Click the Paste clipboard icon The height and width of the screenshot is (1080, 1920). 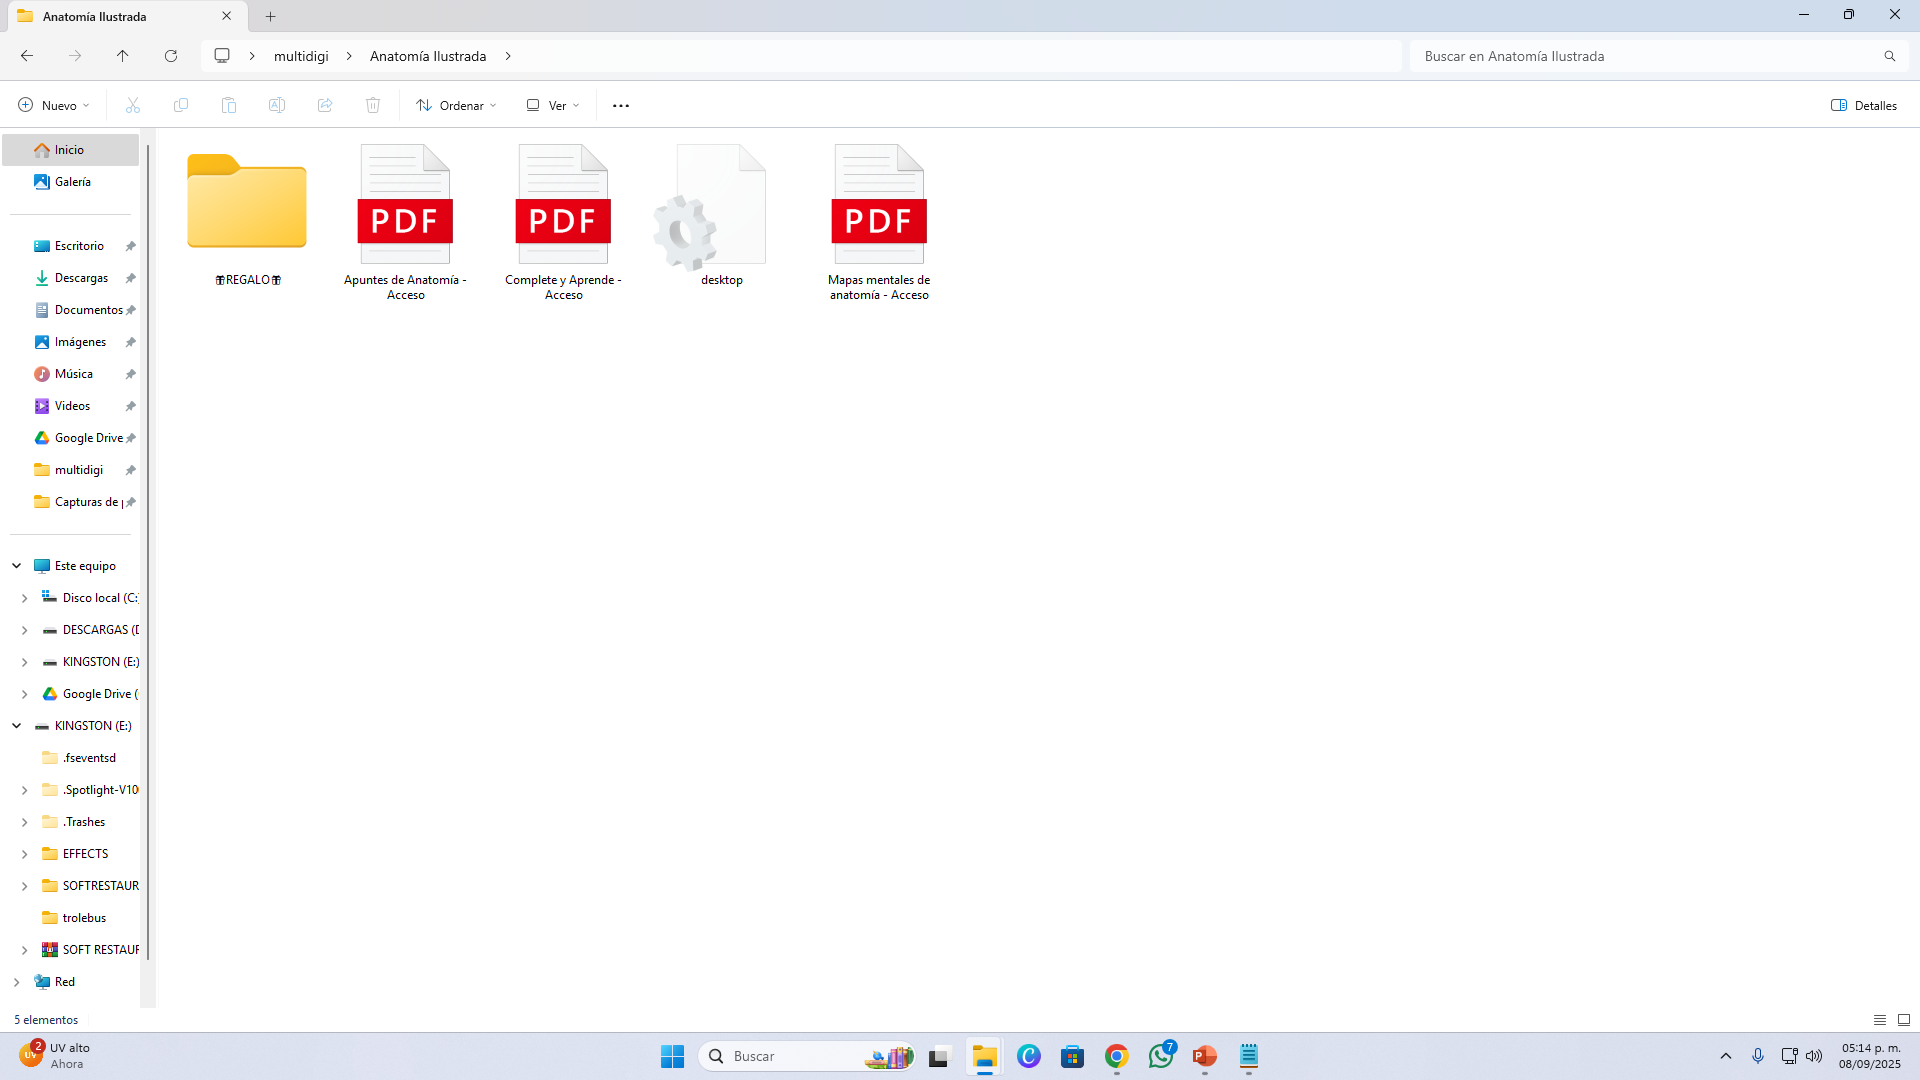coord(229,105)
